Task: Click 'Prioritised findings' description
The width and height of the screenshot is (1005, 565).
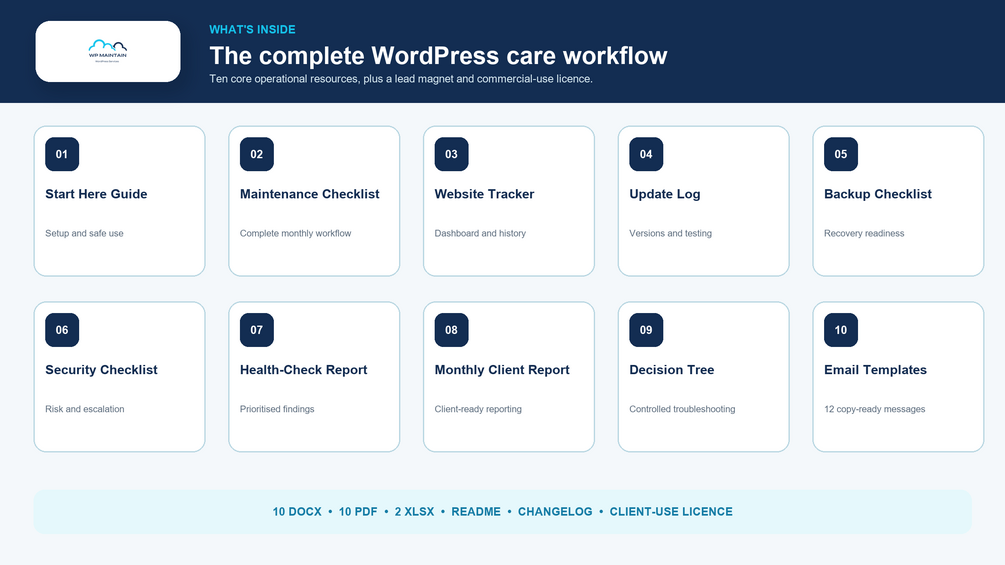Action: coord(277,409)
